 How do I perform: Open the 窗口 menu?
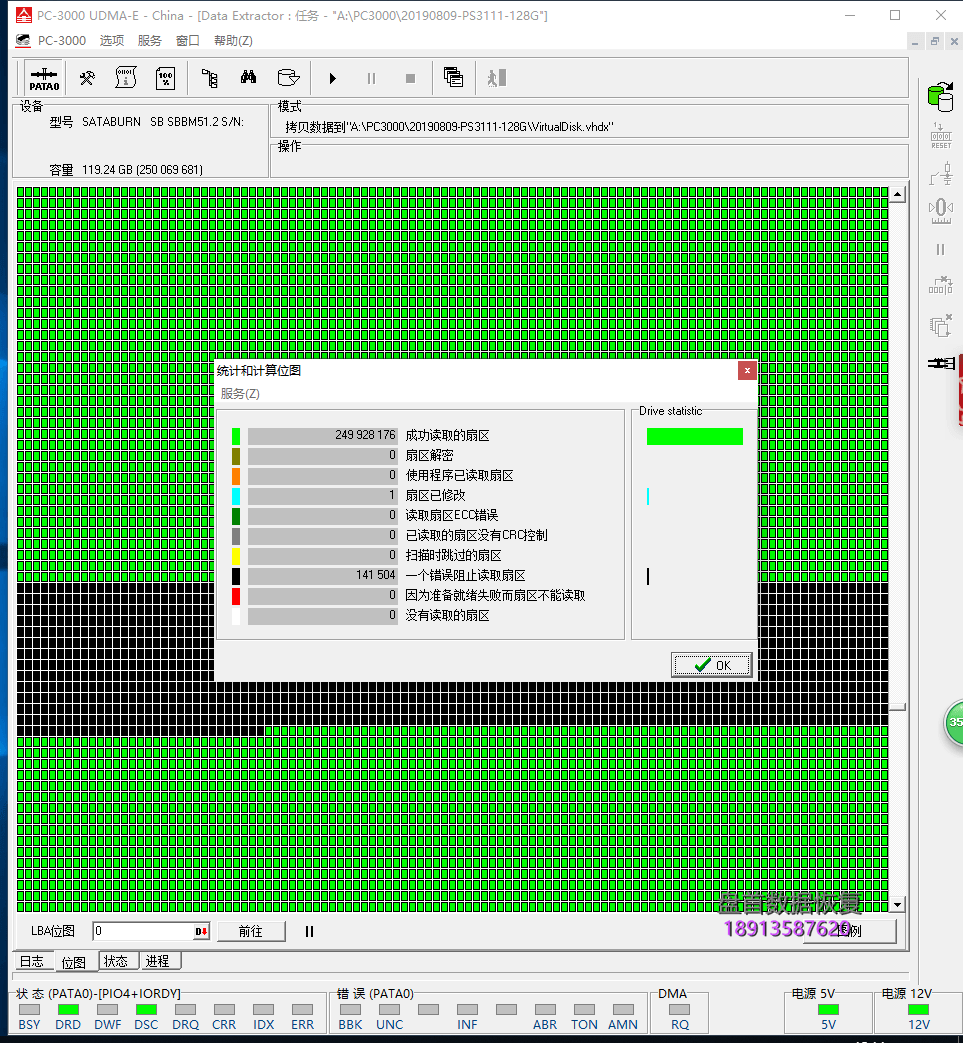188,41
